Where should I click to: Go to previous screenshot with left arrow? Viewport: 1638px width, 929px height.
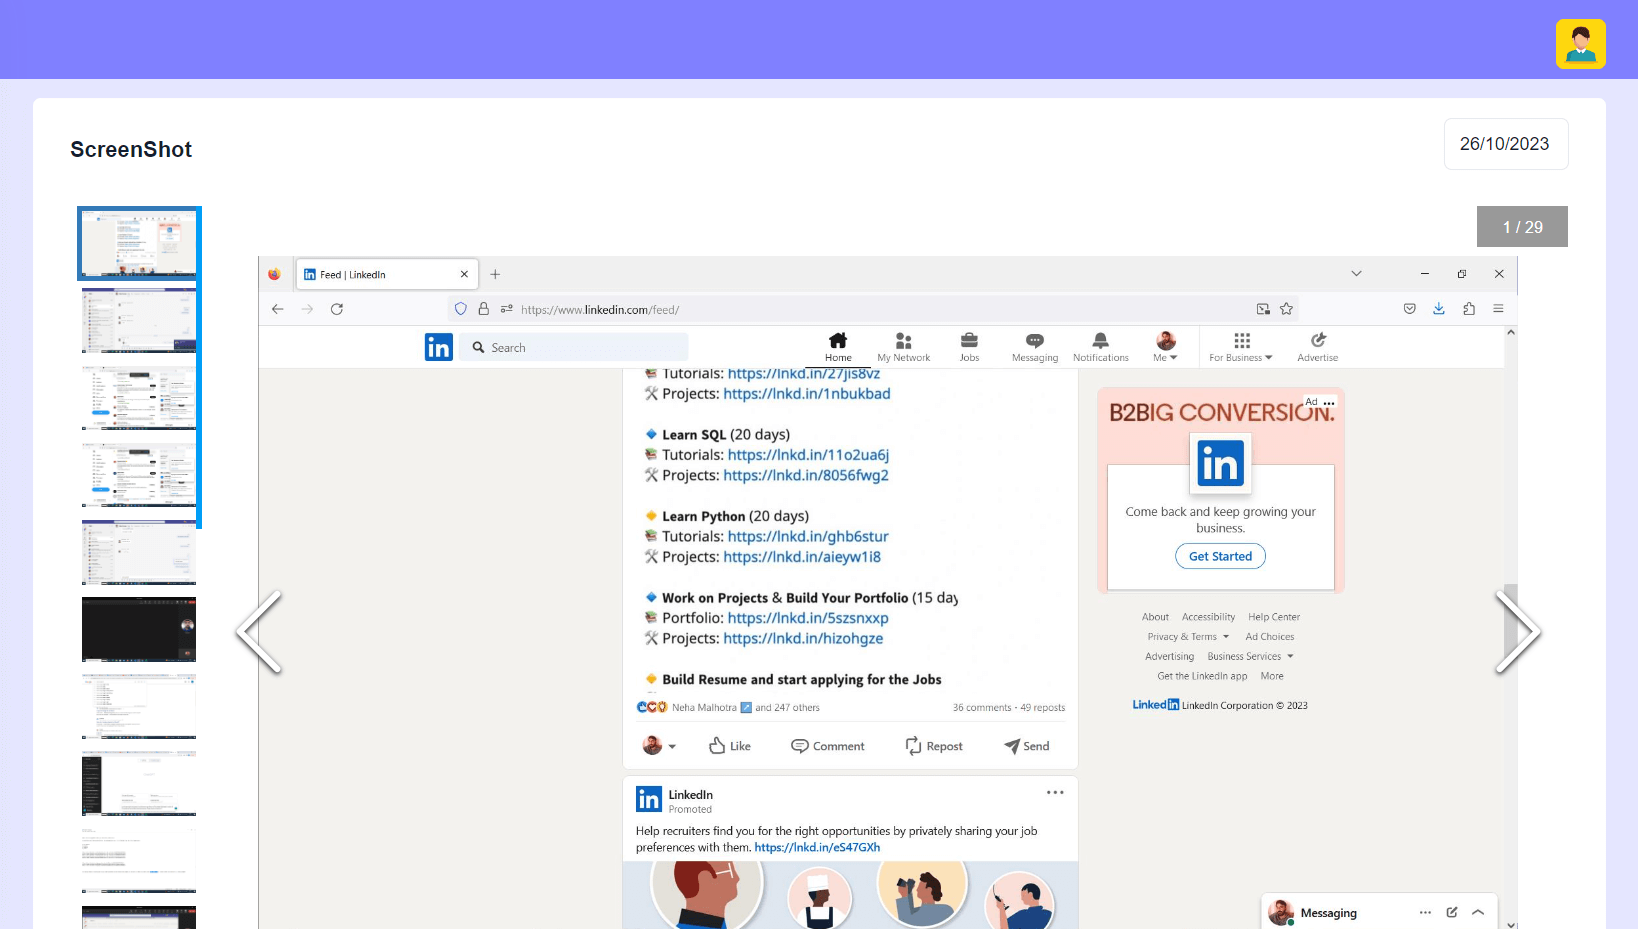click(259, 631)
